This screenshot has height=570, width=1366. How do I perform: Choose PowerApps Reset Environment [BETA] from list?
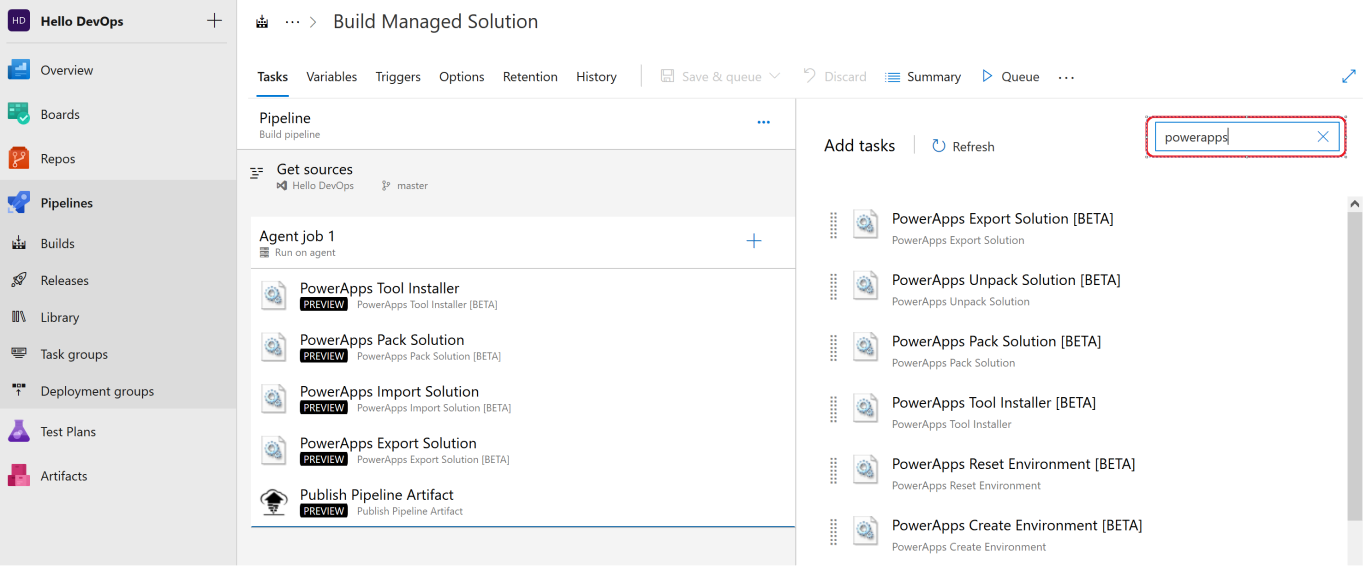1014,464
